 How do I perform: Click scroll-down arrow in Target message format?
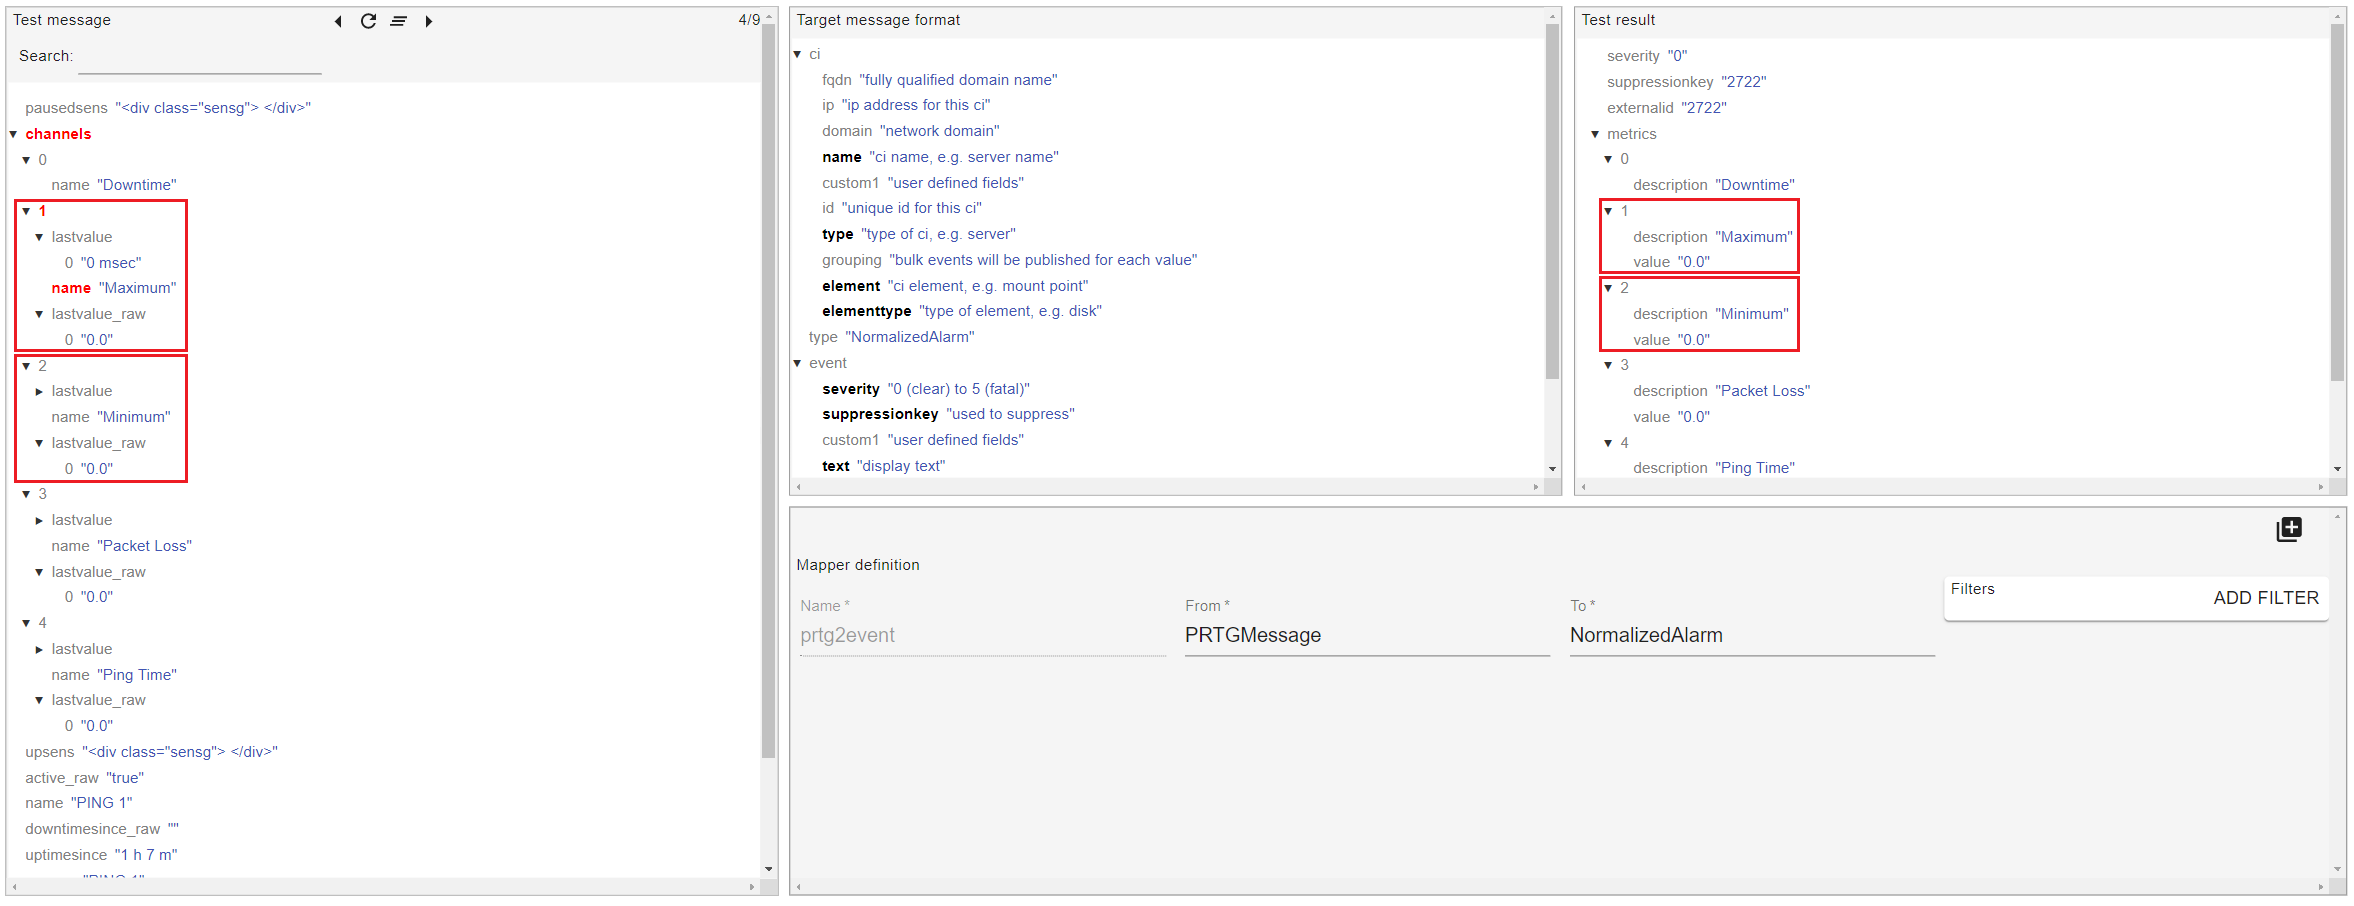pos(1552,469)
